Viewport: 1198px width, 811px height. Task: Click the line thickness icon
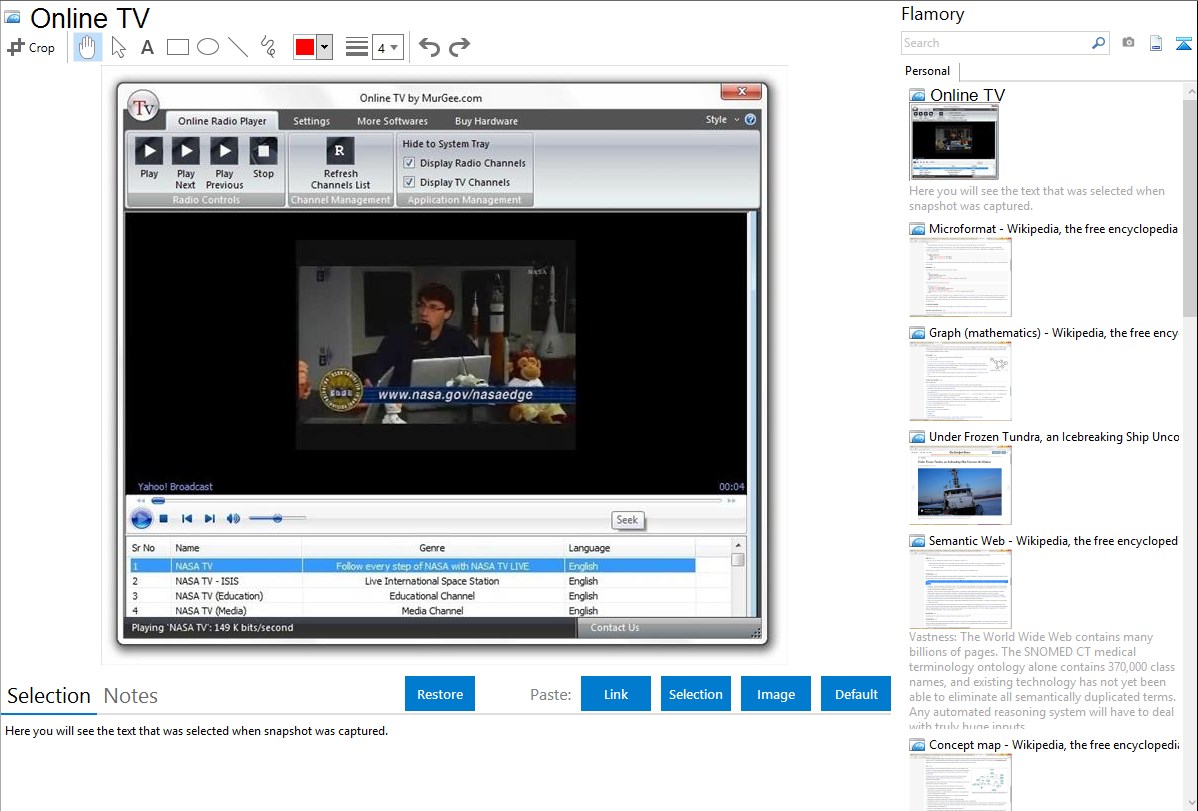[357, 47]
